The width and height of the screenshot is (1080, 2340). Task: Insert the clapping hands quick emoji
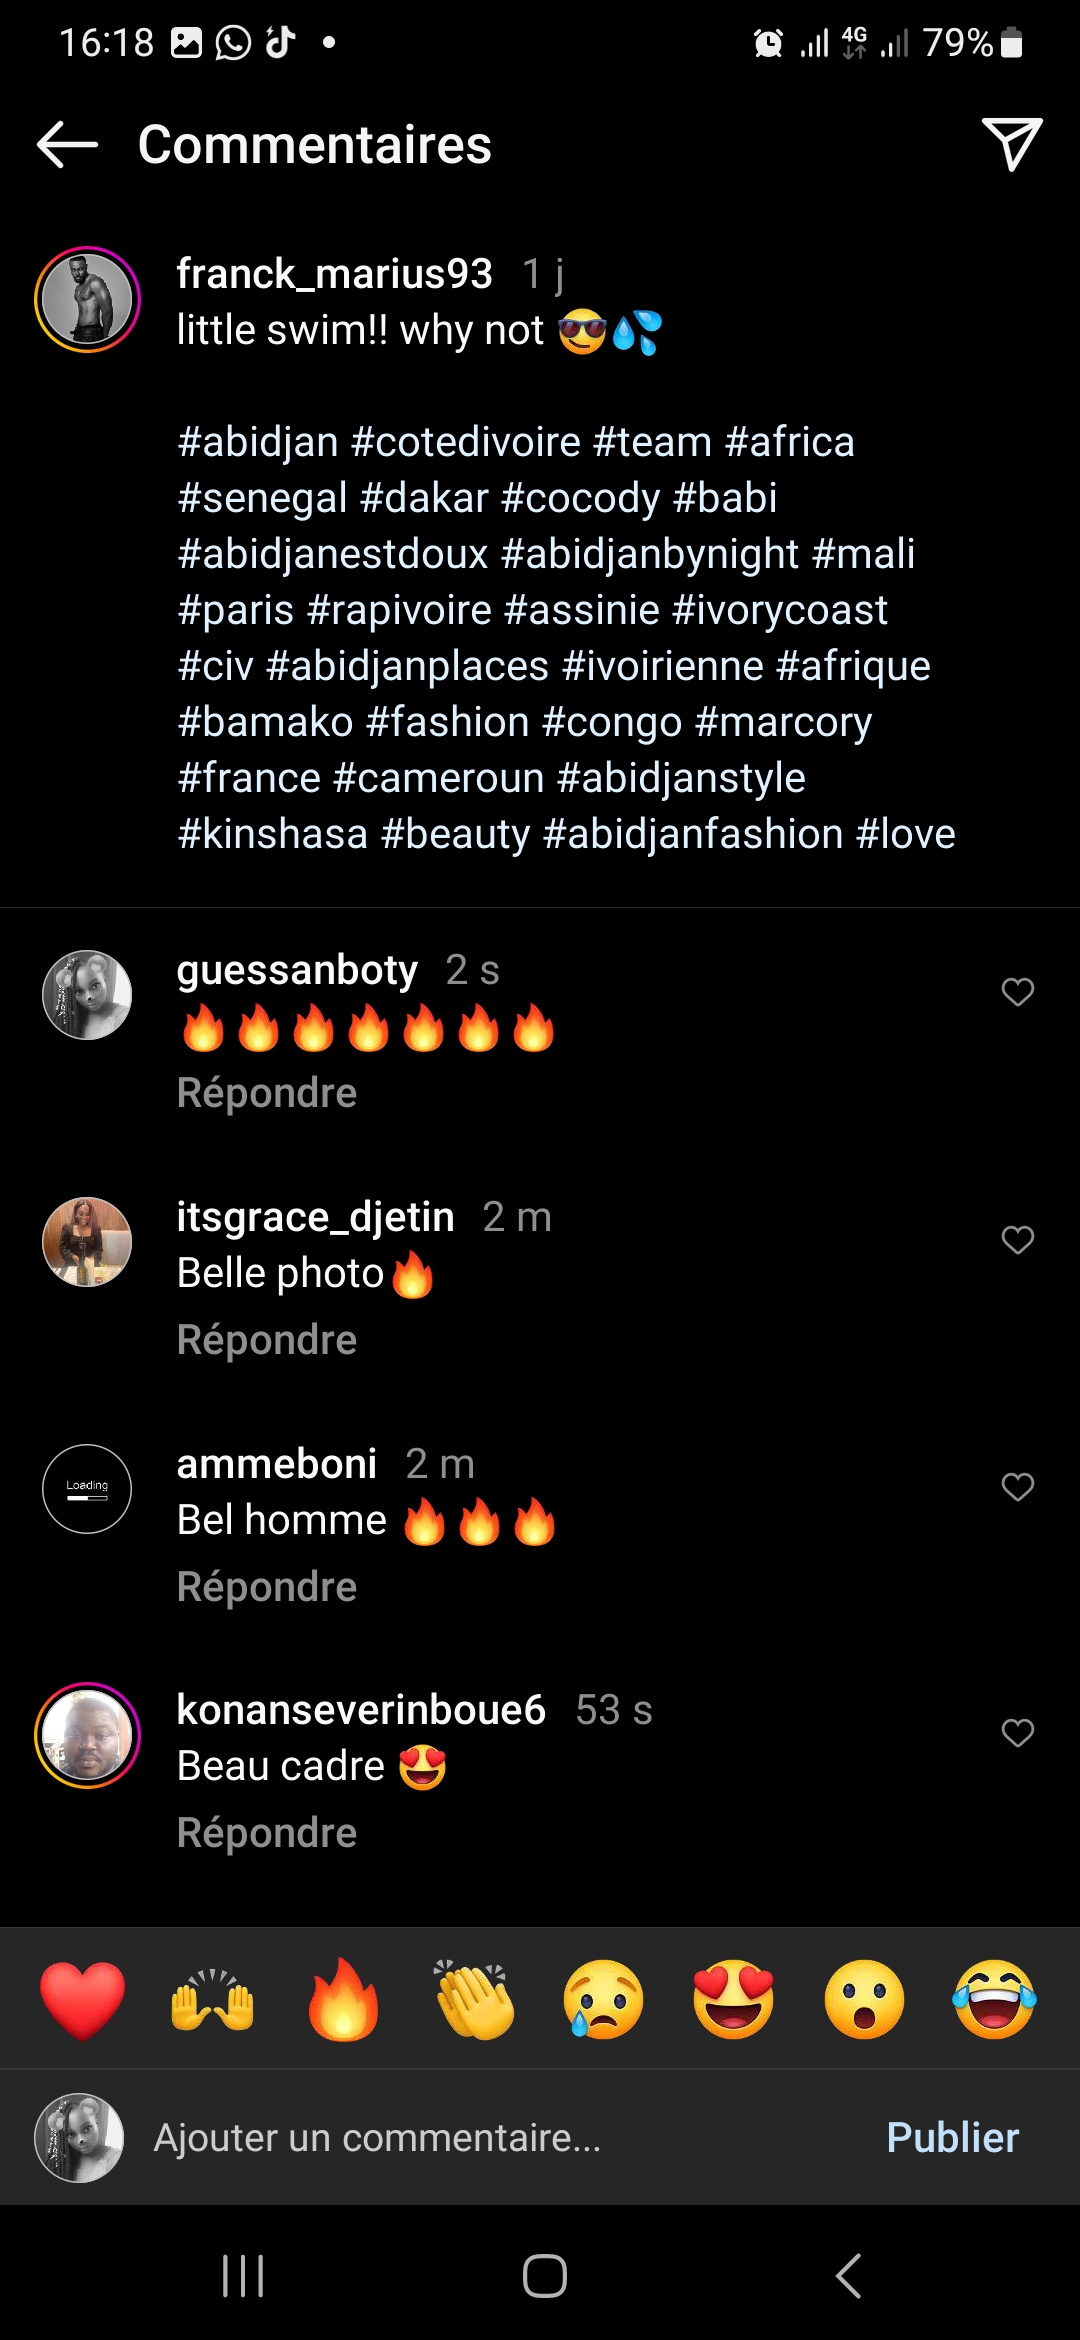click(474, 2000)
